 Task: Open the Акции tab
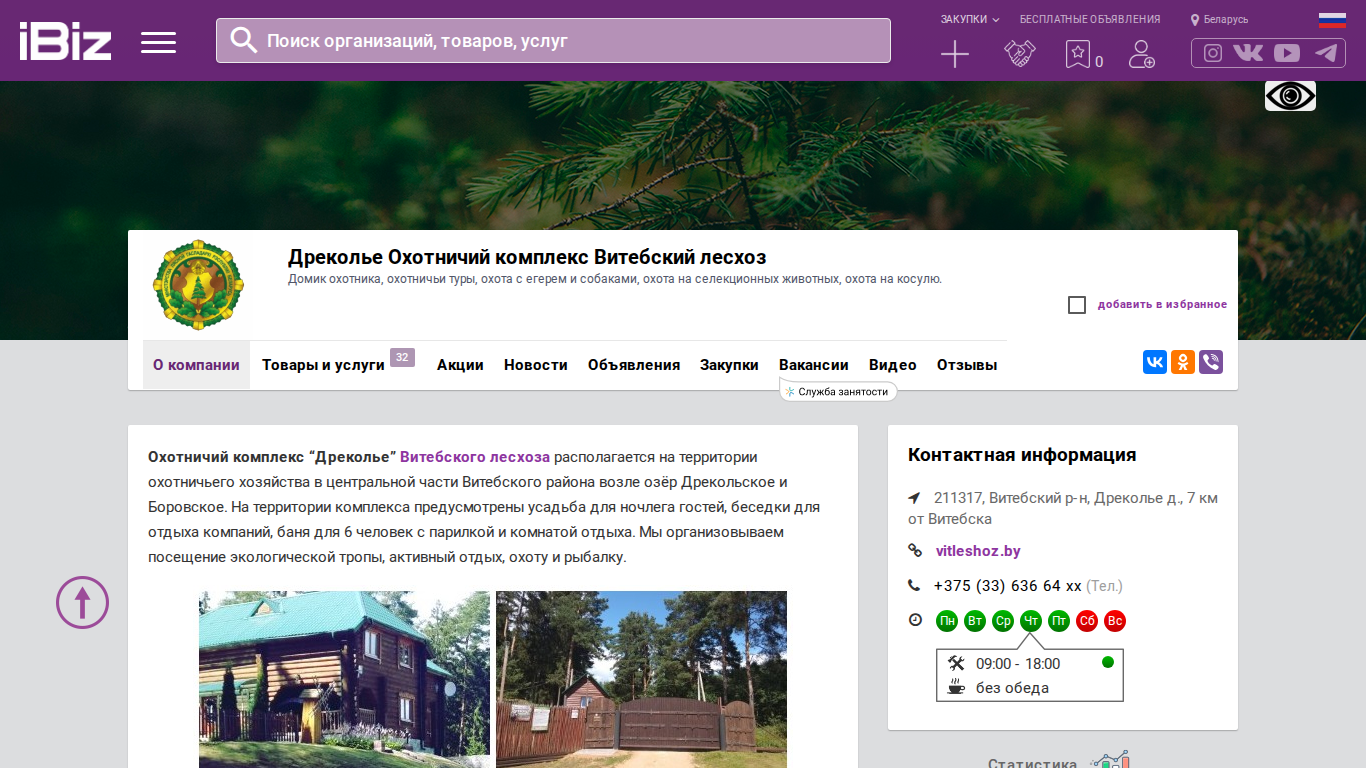click(x=460, y=365)
